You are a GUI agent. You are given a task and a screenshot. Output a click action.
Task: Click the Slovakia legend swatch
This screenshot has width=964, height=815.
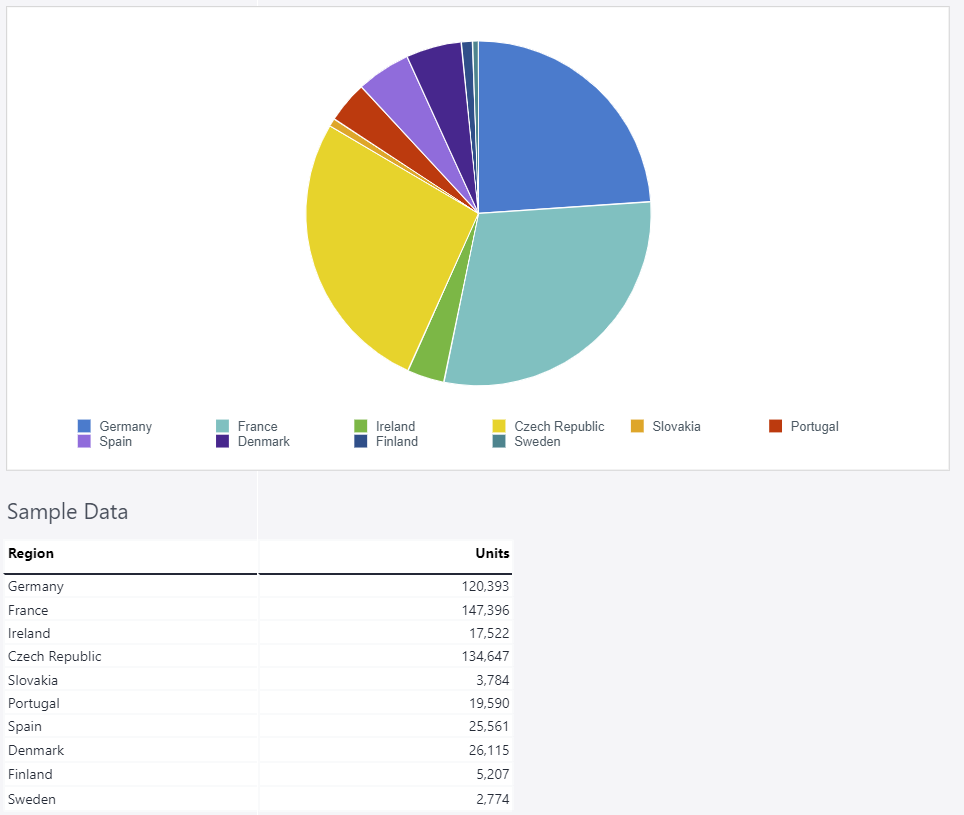(x=638, y=426)
